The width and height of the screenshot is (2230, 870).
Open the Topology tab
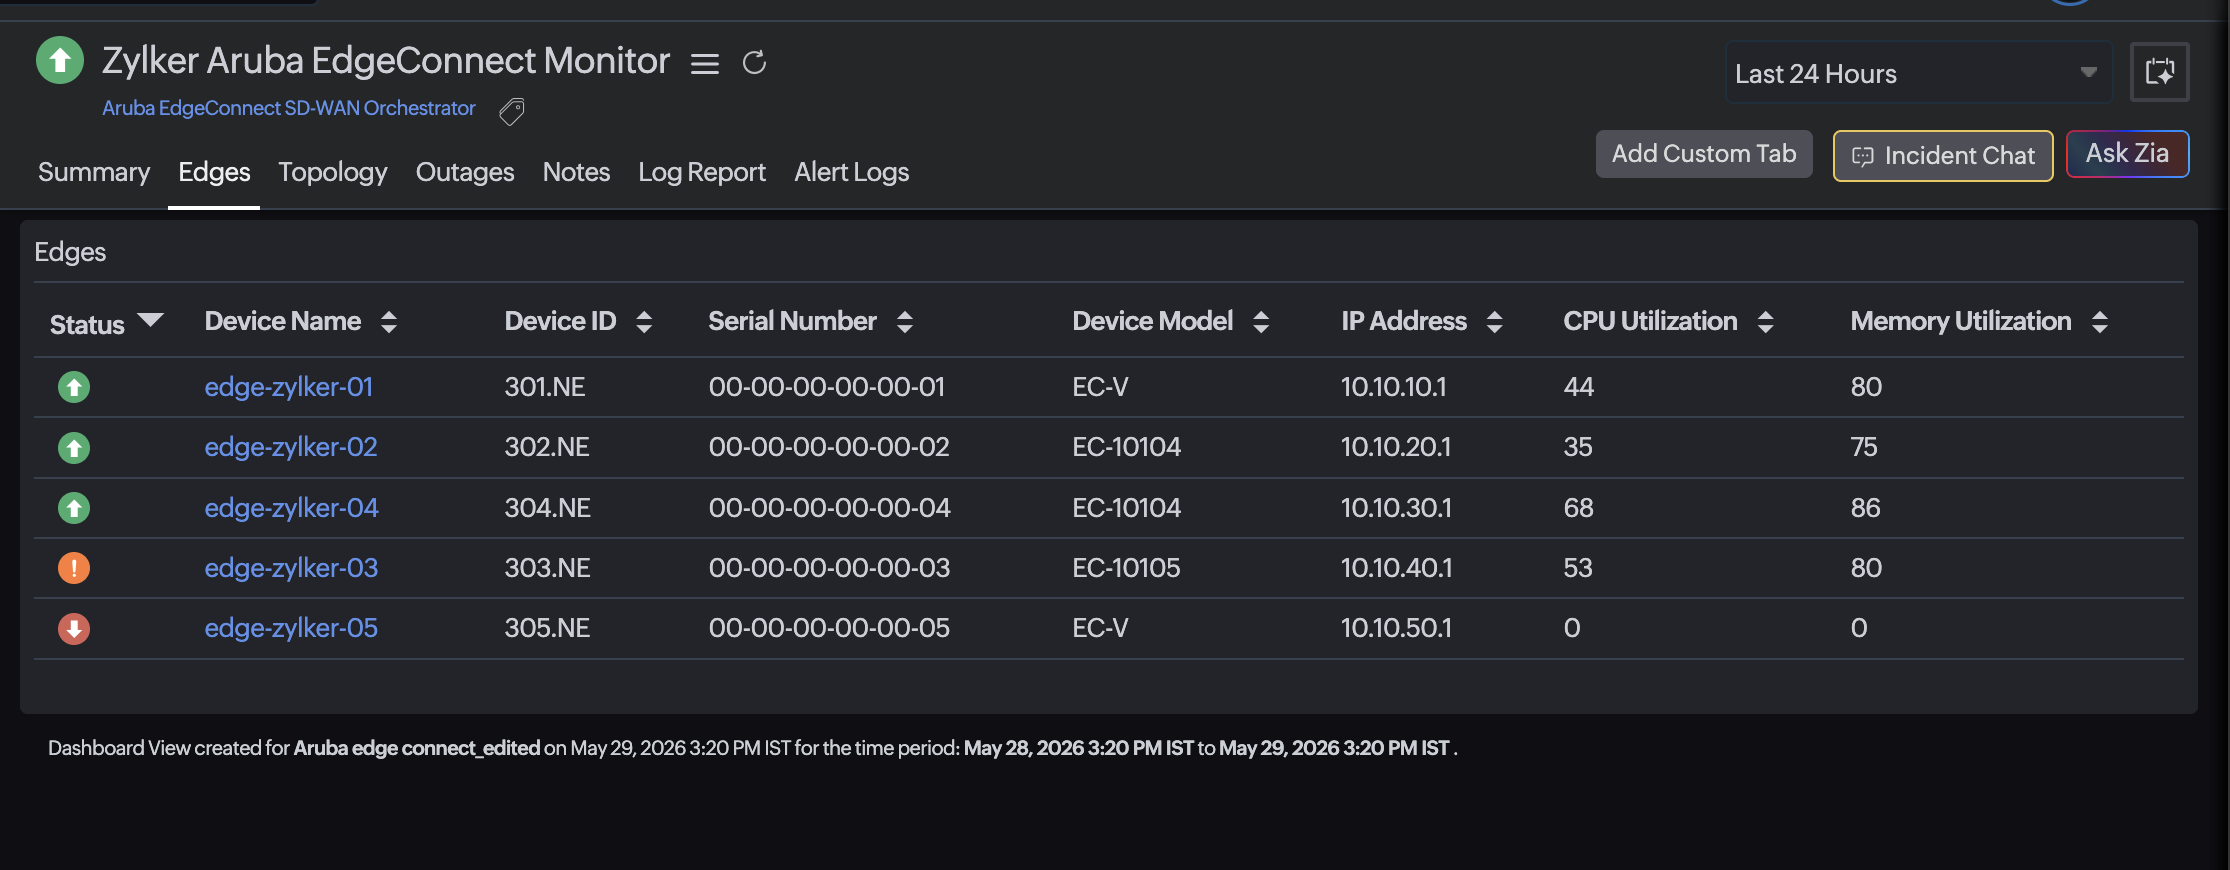click(333, 172)
